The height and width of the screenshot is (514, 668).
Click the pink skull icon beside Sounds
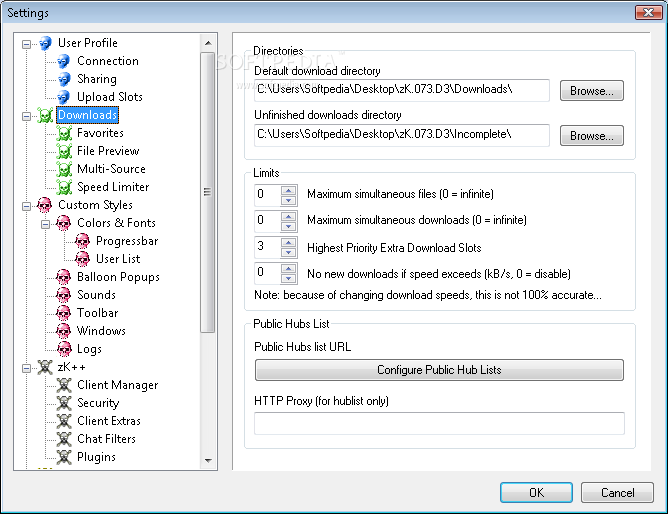click(64, 295)
